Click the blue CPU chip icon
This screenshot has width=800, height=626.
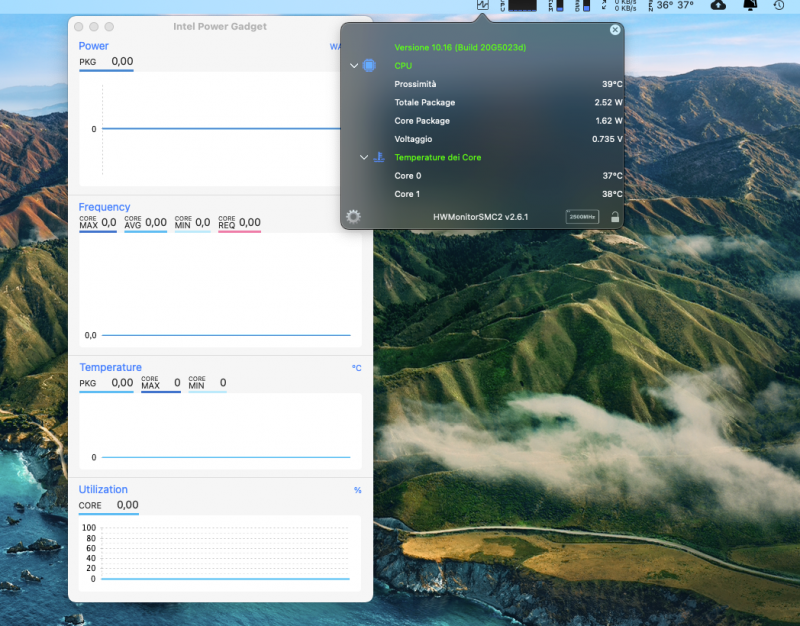coord(370,66)
